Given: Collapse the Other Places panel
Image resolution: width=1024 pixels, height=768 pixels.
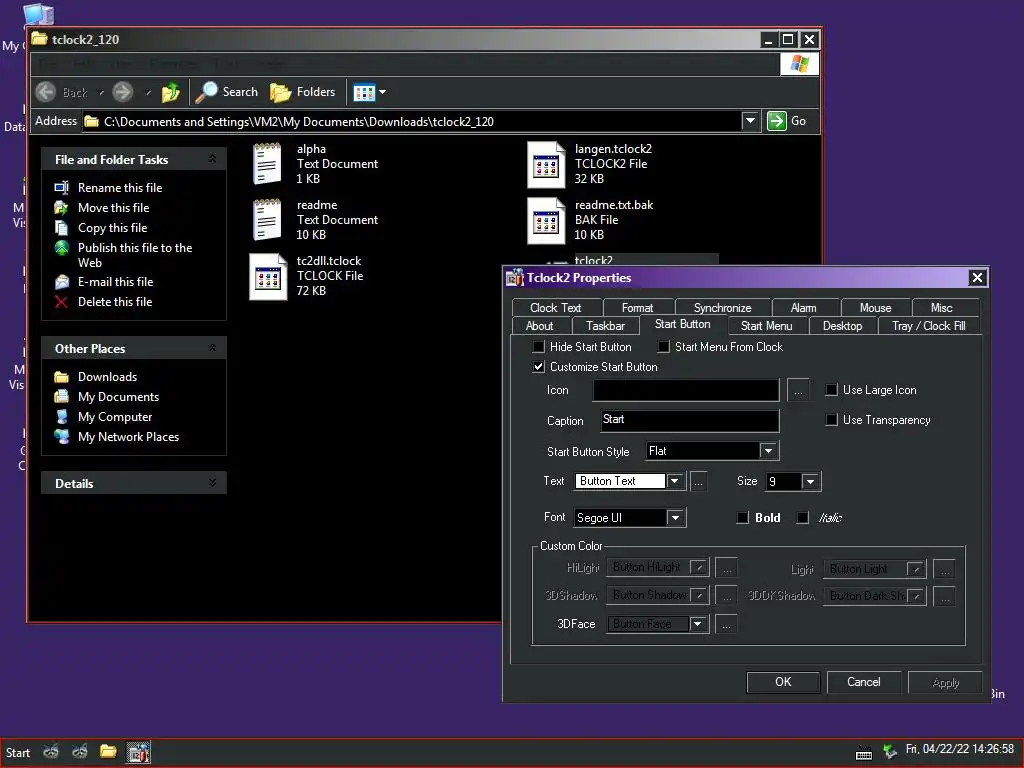Looking at the screenshot, I should tap(212, 348).
